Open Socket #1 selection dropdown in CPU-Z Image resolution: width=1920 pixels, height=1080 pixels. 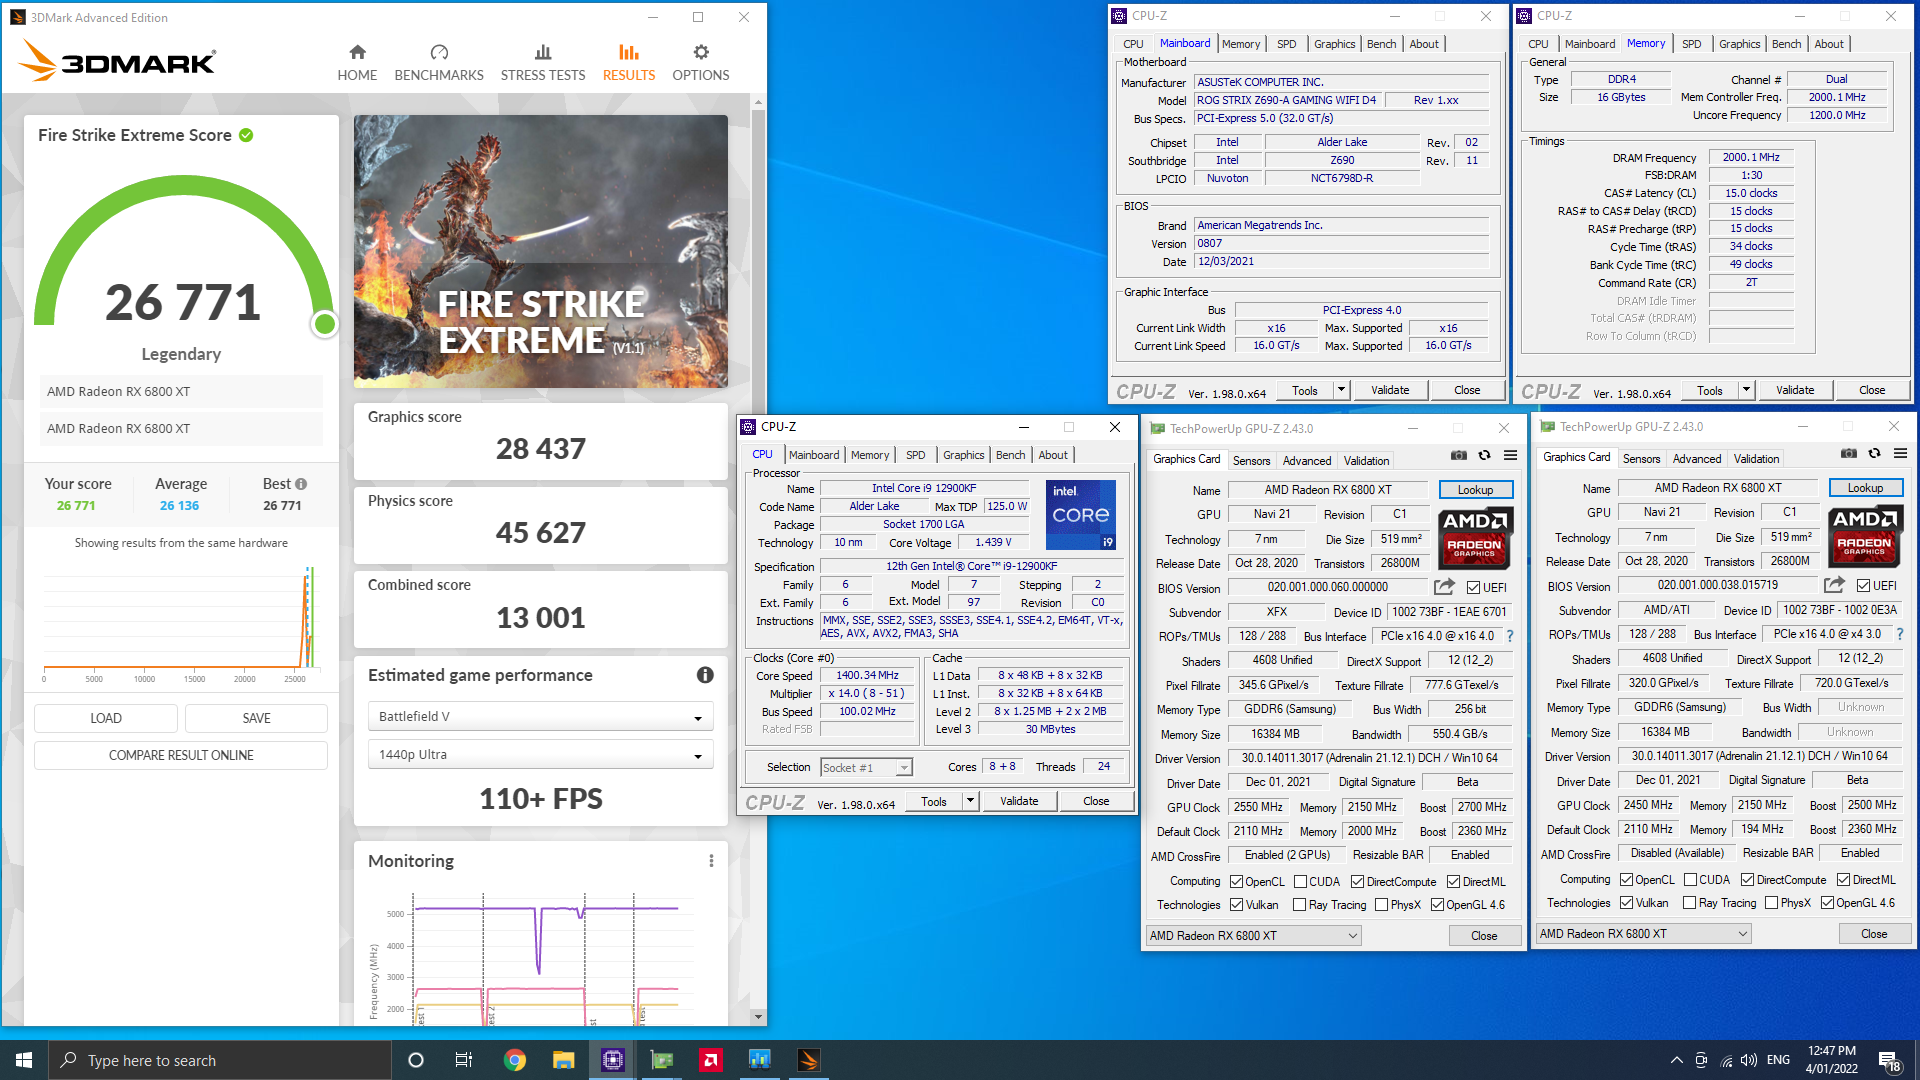point(866,768)
